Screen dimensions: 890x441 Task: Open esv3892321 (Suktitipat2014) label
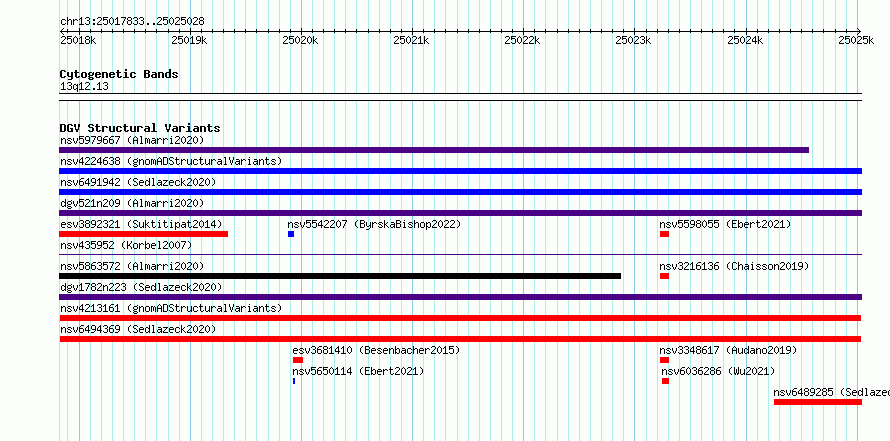[141, 224]
